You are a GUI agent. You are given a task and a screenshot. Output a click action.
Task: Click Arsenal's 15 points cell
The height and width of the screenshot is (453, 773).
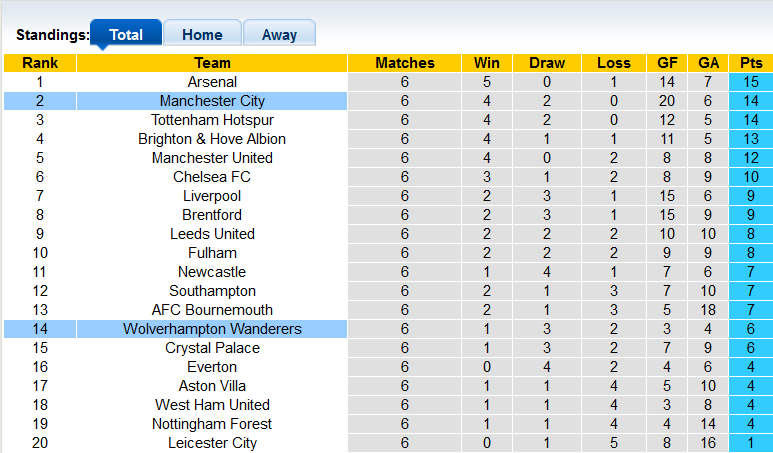point(751,82)
